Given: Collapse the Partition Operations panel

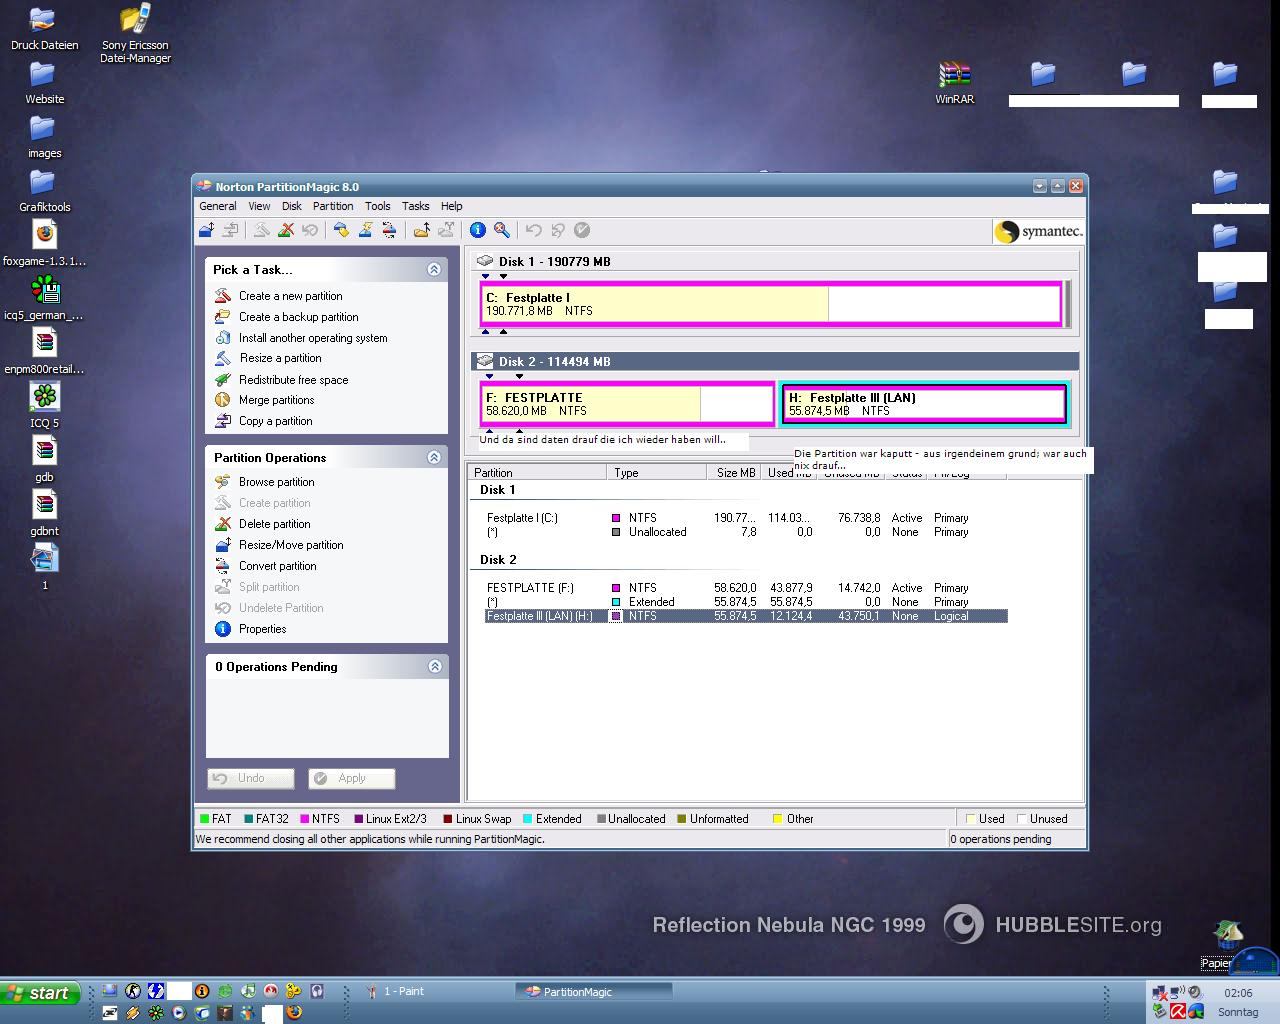Looking at the screenshot, I should (434, 457).
